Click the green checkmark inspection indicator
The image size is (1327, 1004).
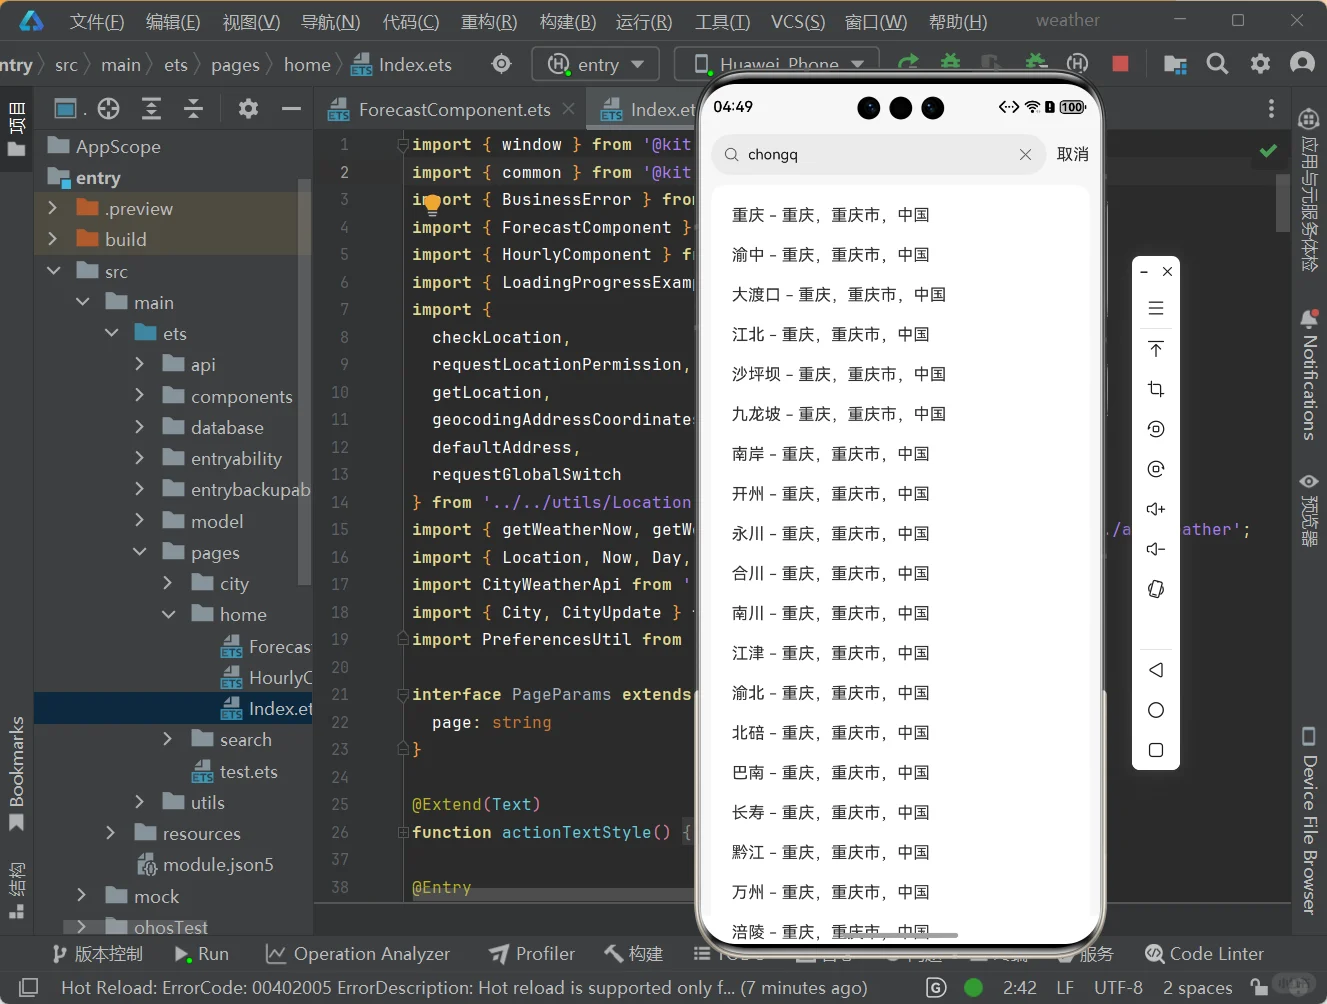(1268, 151)
